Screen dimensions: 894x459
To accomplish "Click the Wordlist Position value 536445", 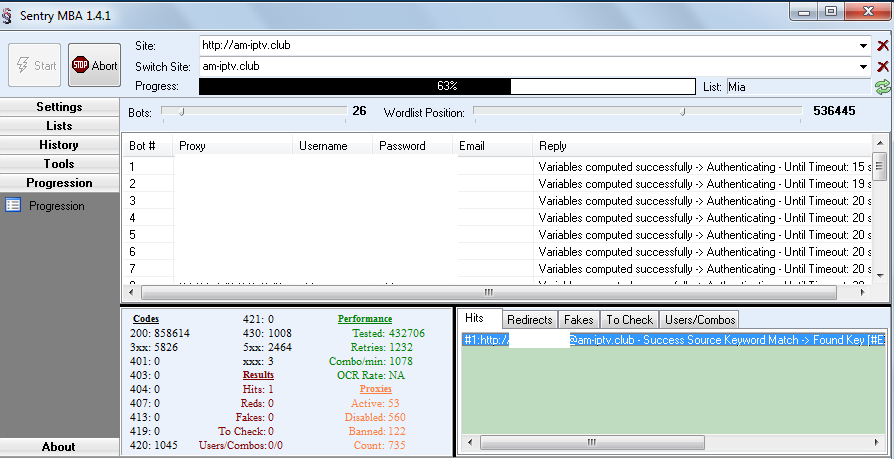I will pyautogui.click(x=834, y=111).
